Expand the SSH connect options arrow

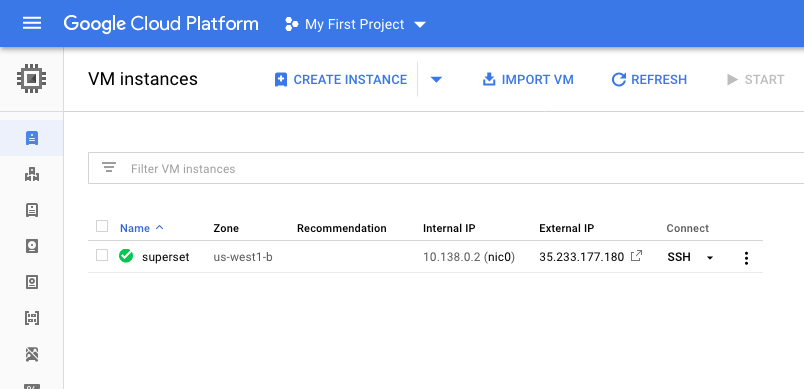tap(710, 258)
